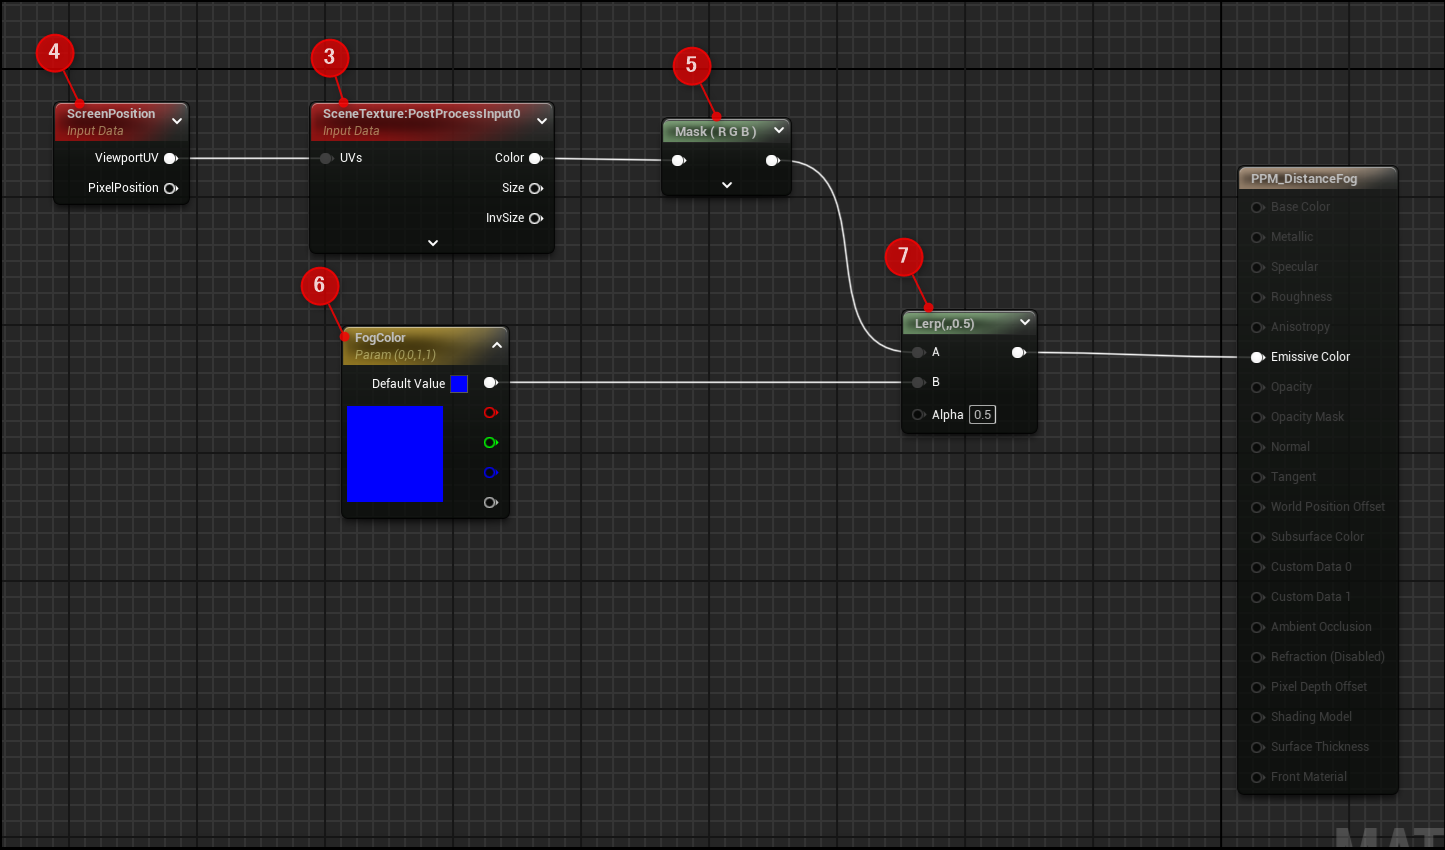Click the Emissive Color input pin

1257,357
